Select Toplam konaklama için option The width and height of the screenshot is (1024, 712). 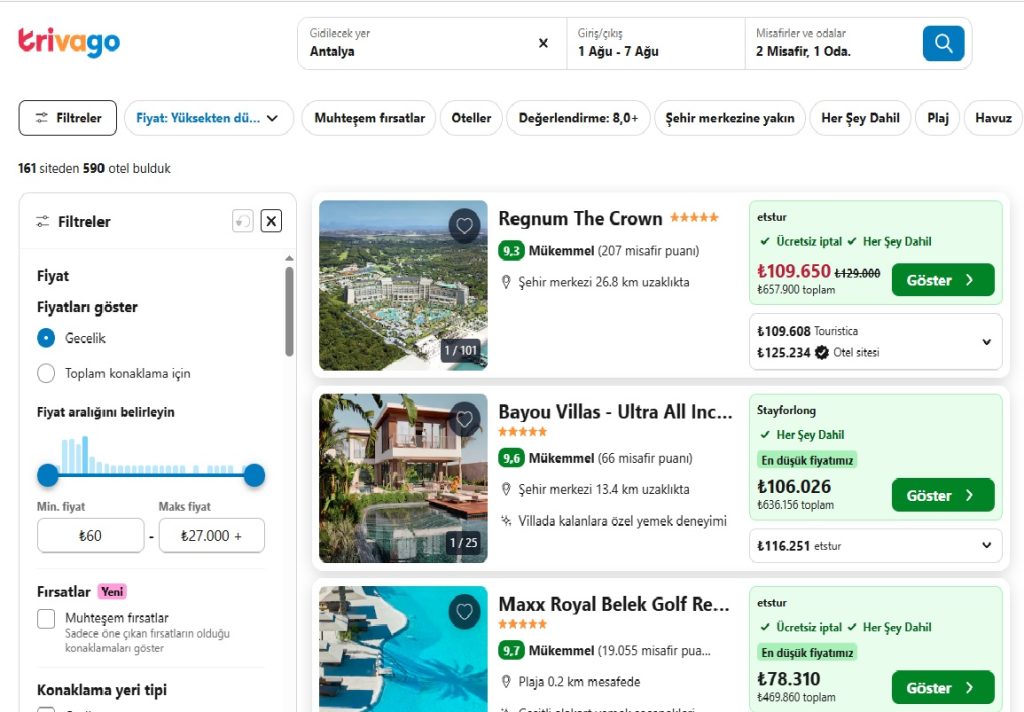tap(46, 373)
